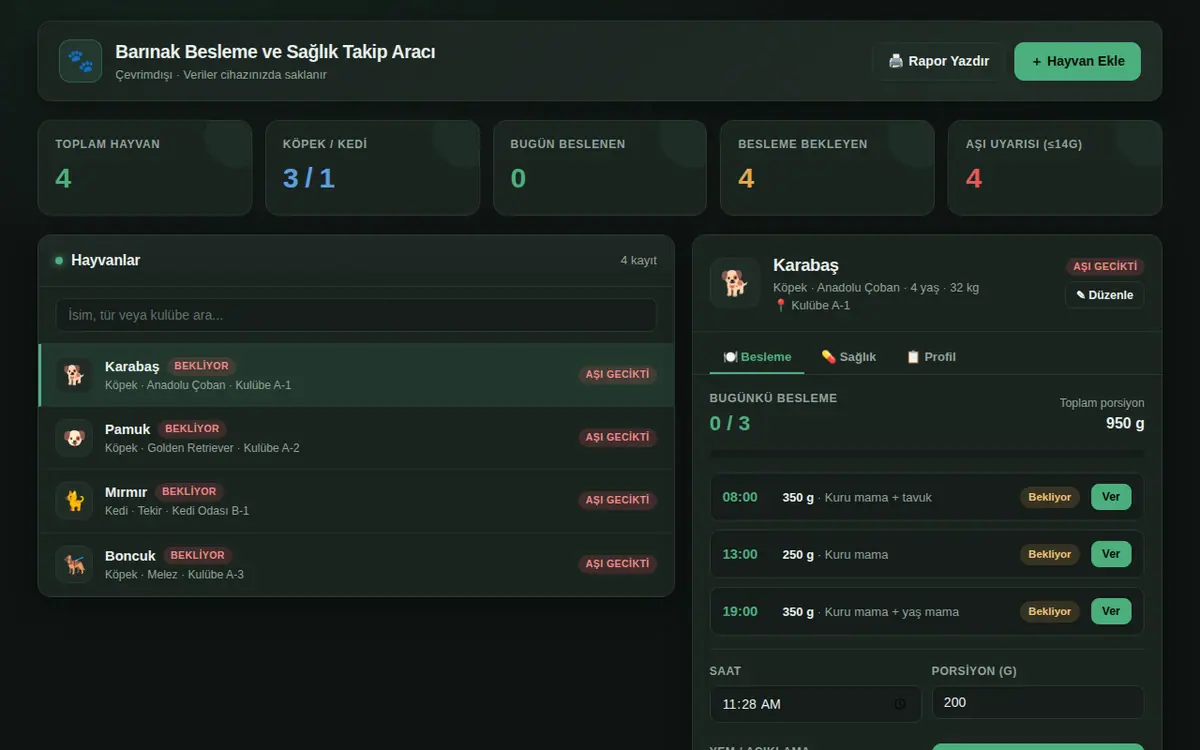Focus the animal search field
The image size is (1200, 750).
[x=356, y=315]
